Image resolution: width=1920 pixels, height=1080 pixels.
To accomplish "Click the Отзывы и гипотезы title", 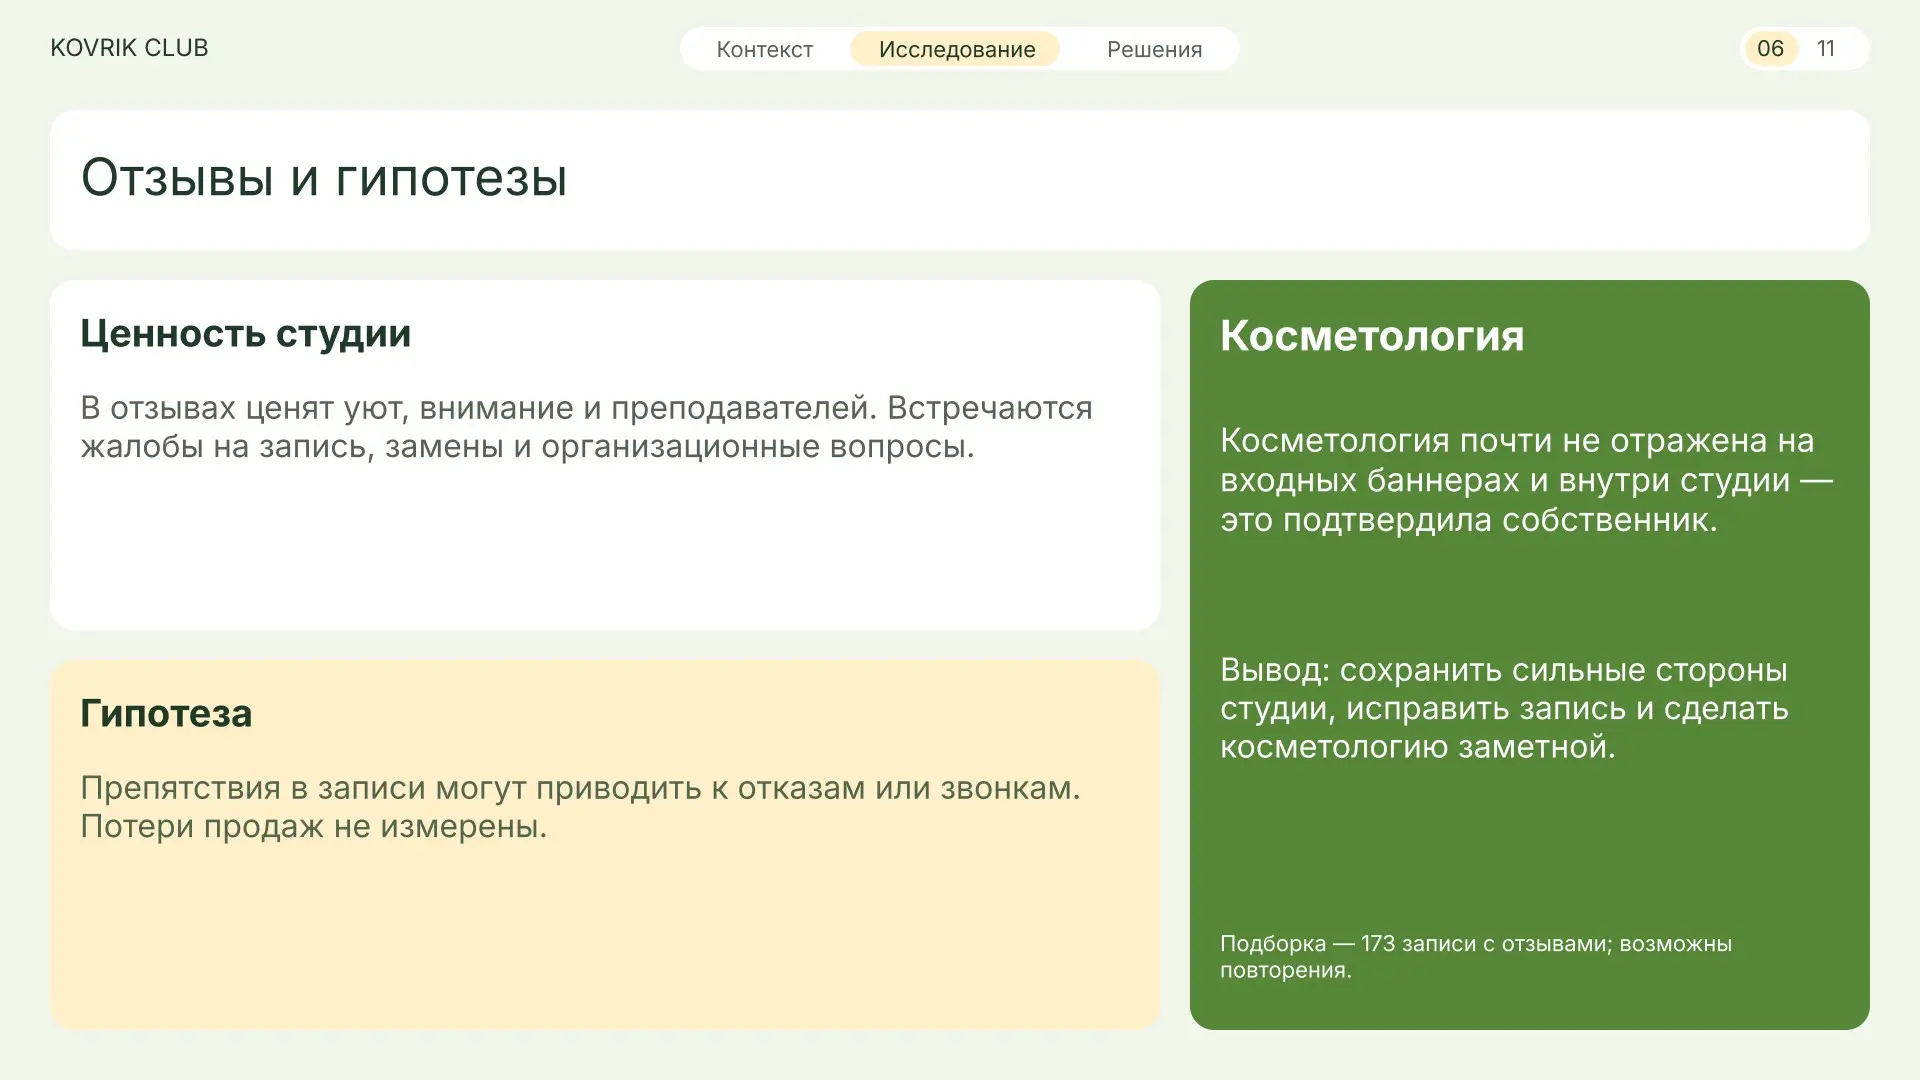I will 324,178.
